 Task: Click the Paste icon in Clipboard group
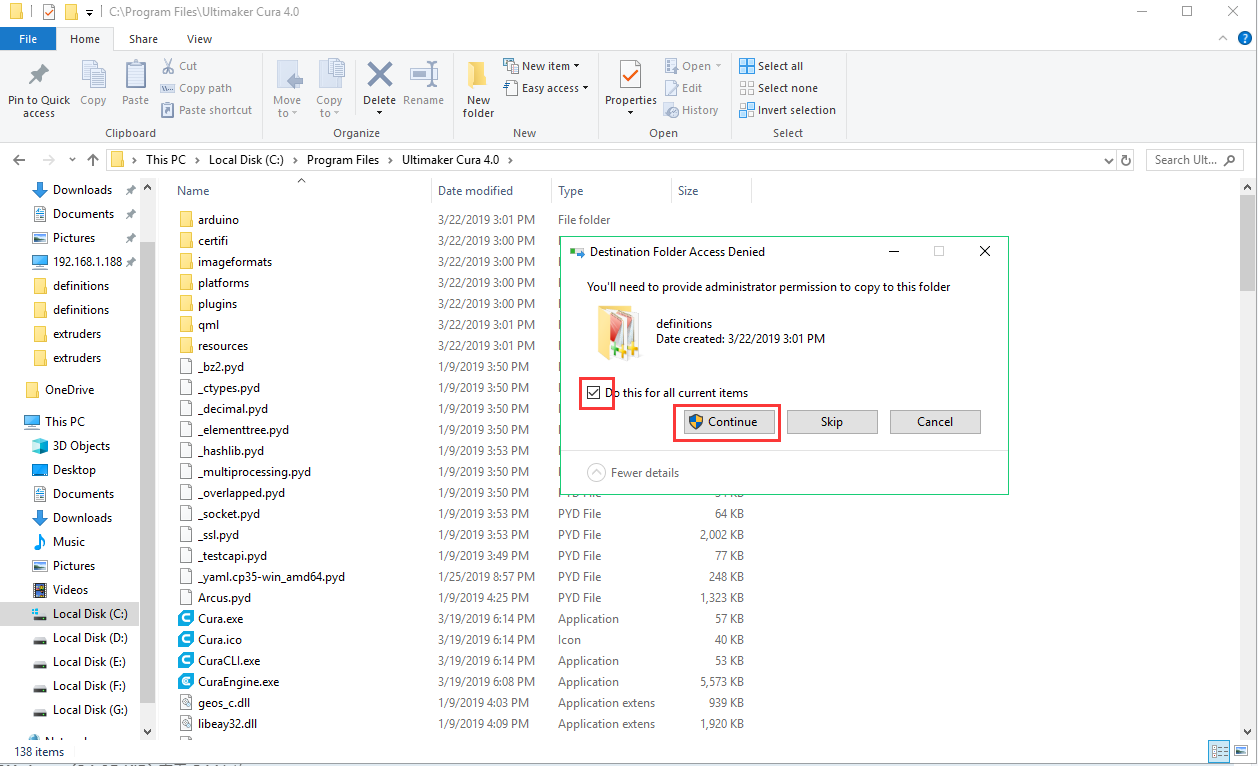135,77
